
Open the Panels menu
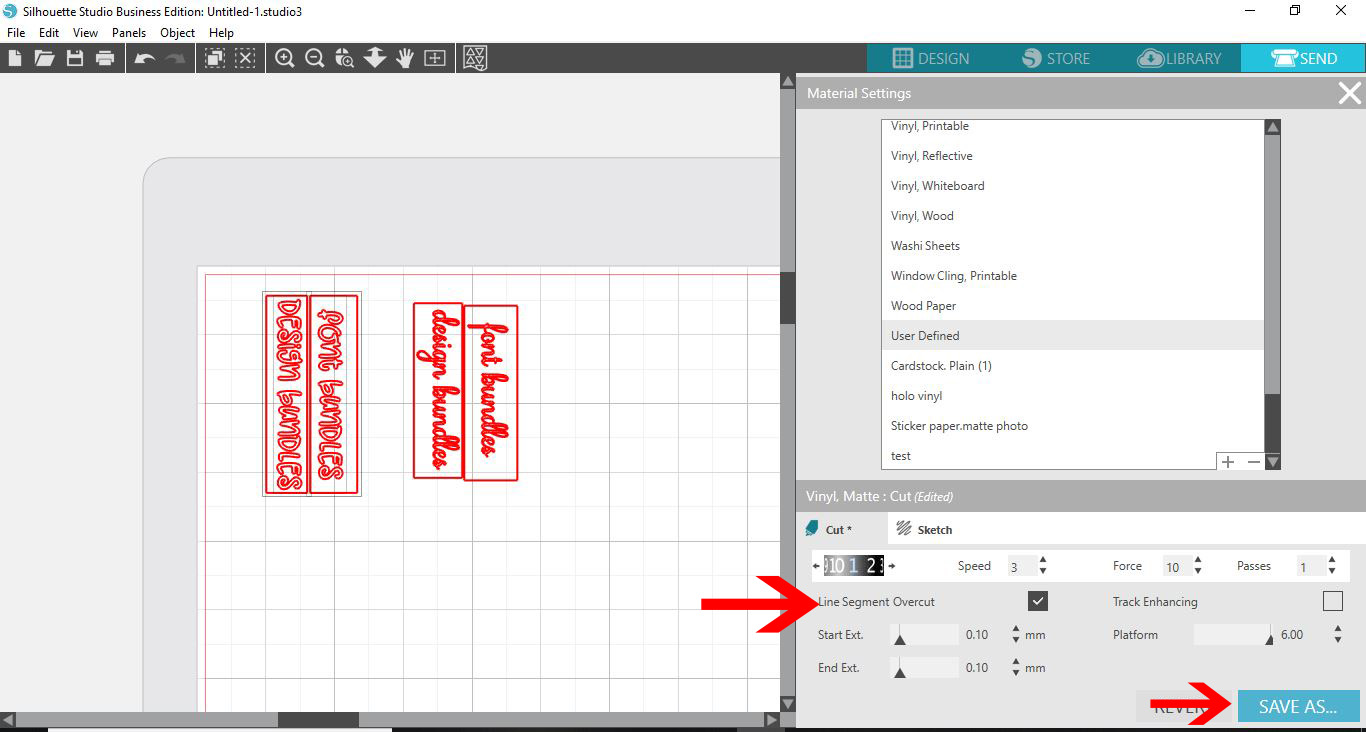129,33
